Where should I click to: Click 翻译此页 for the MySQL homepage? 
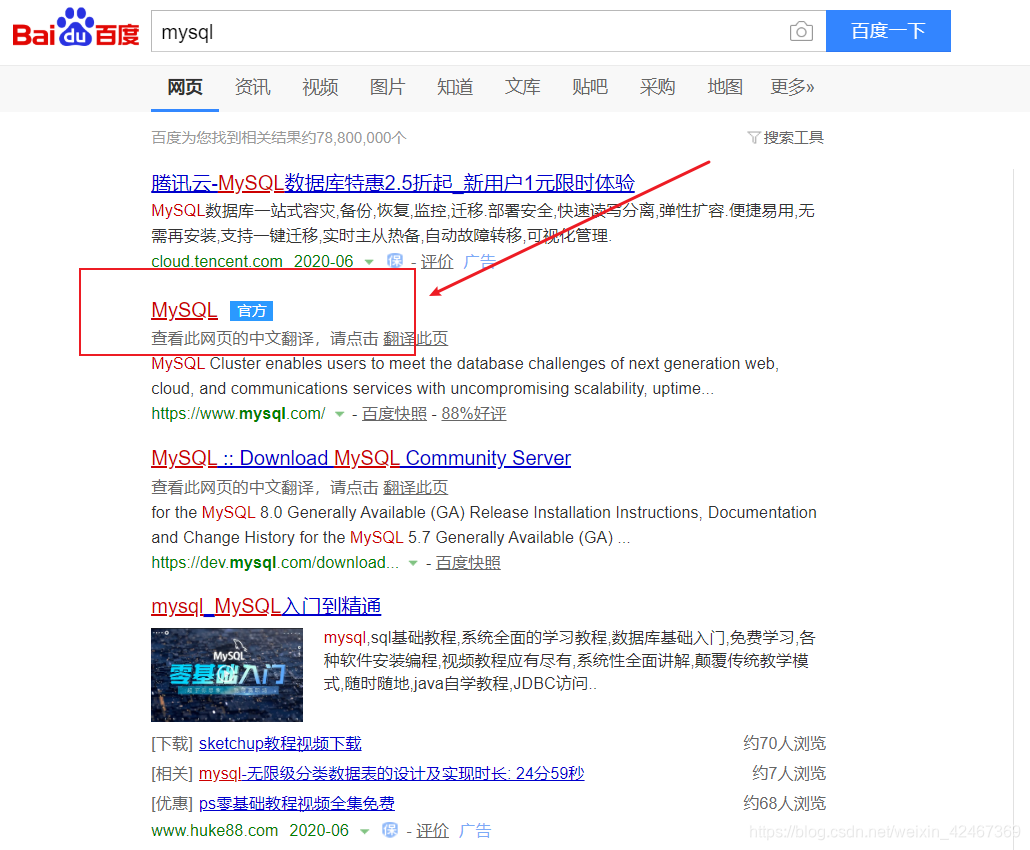413,338
